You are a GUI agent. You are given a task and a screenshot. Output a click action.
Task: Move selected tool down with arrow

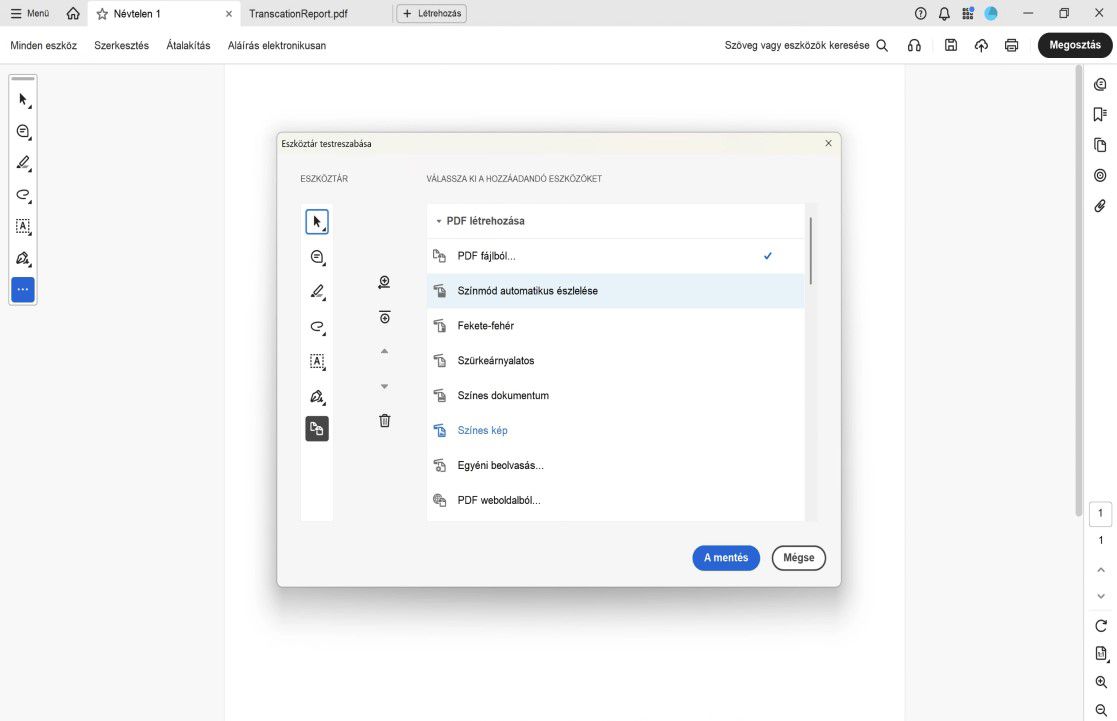click(385, 386)
